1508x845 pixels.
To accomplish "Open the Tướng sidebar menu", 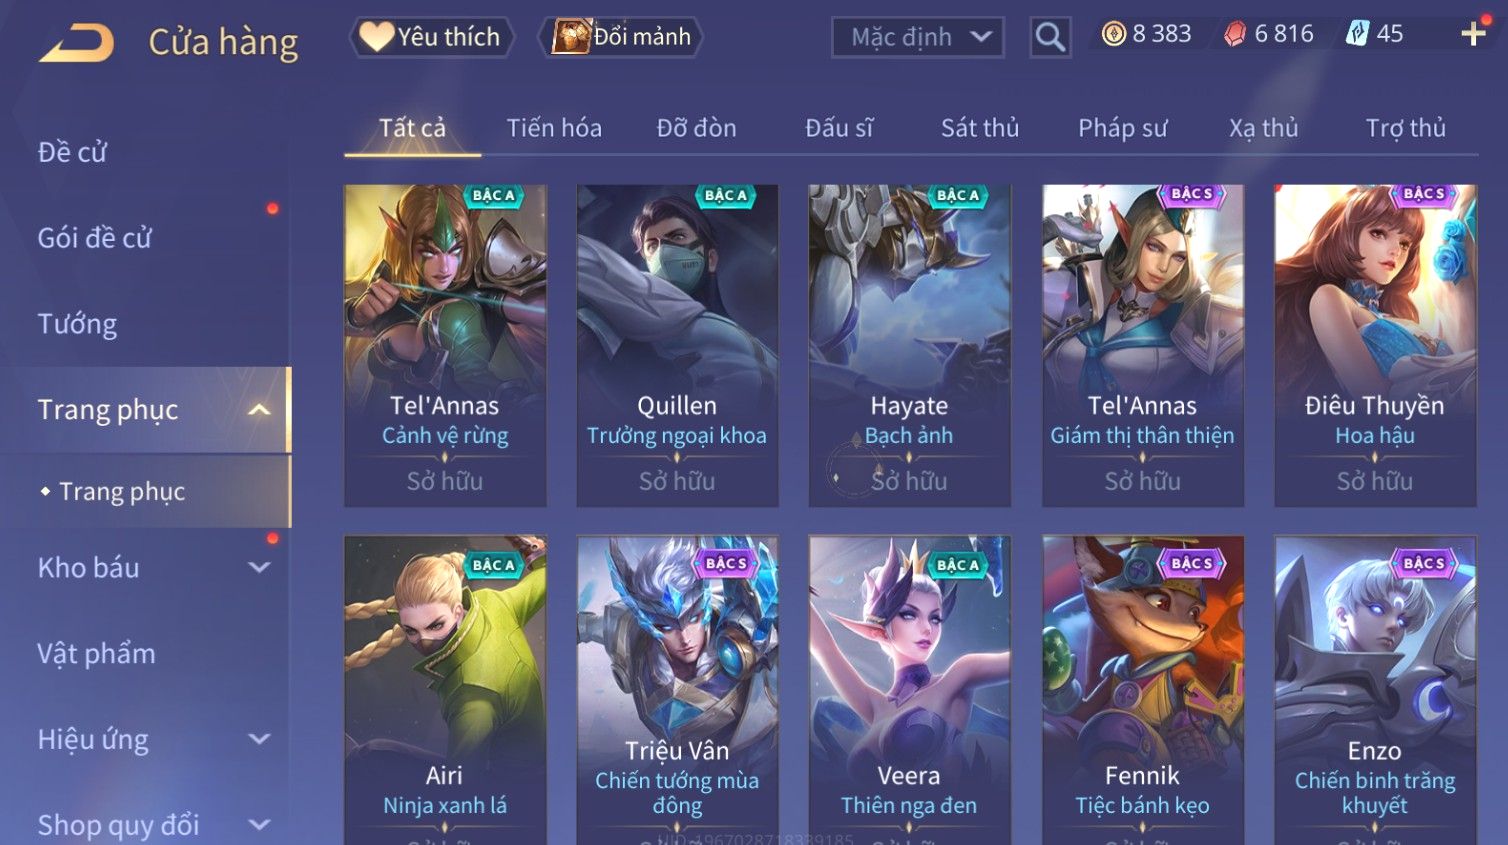I will click(x=77, y=324).
